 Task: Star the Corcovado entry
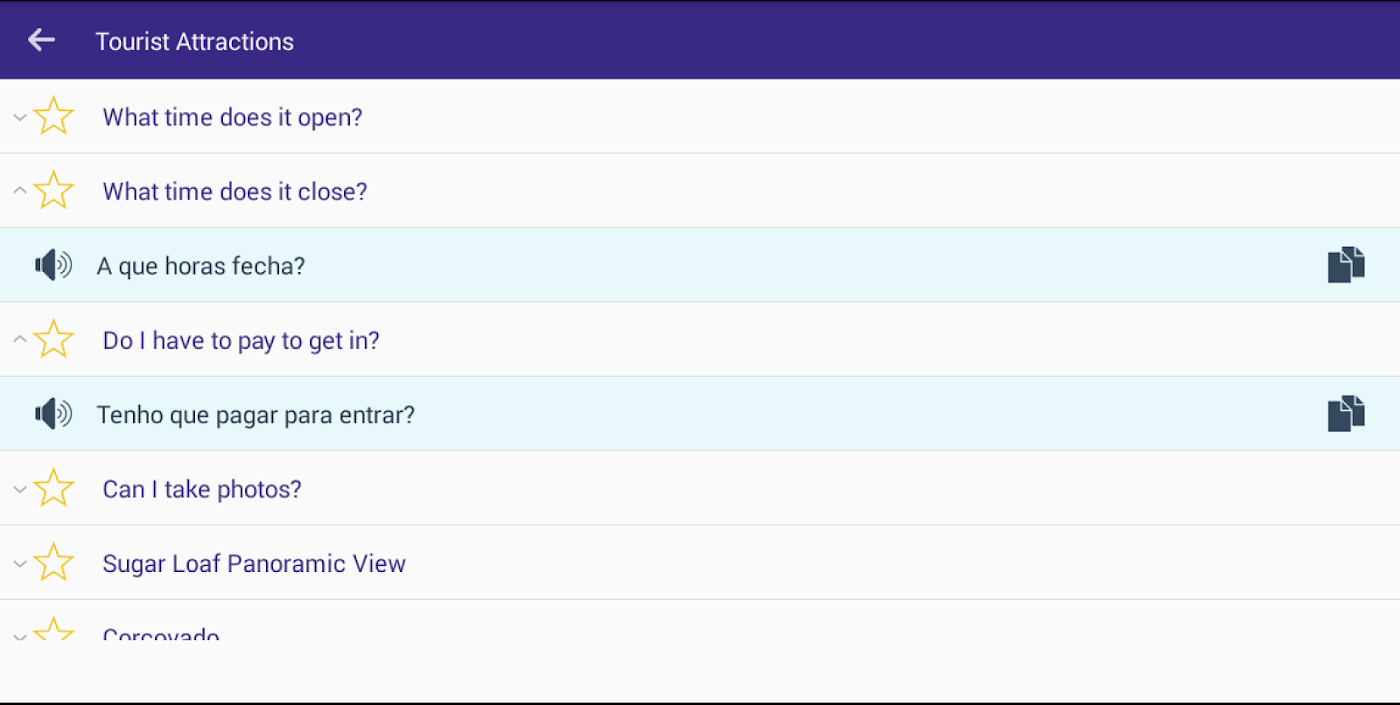(x=54, y=630)
